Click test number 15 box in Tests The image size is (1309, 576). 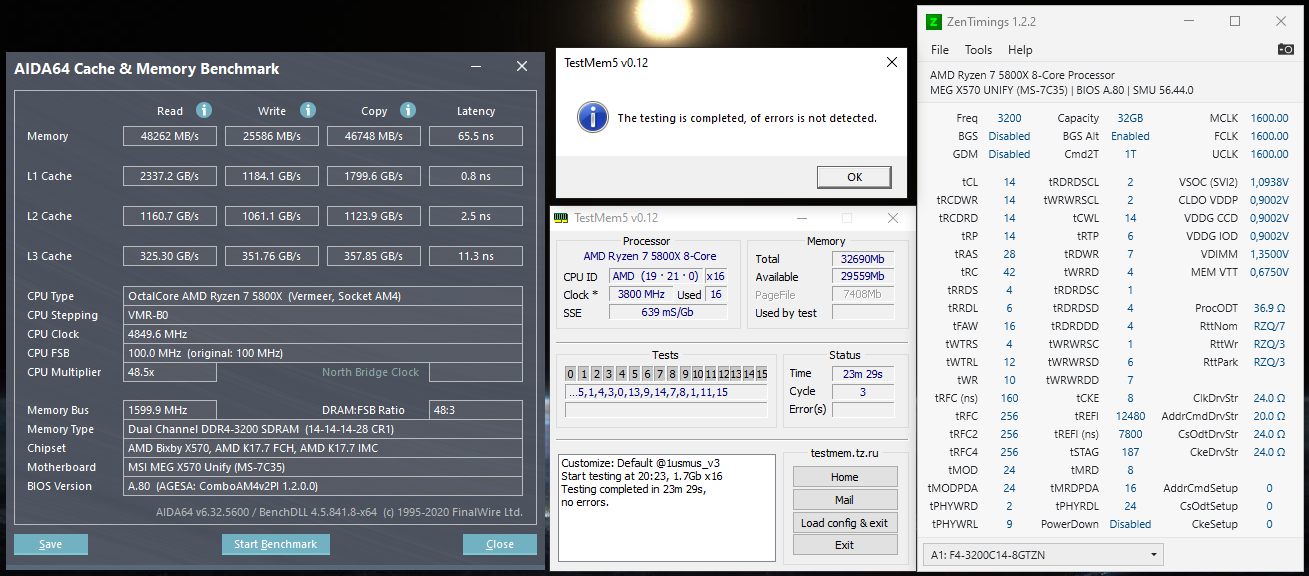(x=761, y=374)
